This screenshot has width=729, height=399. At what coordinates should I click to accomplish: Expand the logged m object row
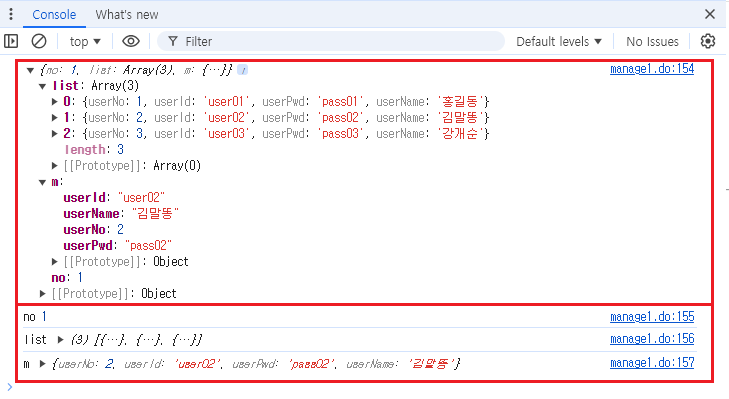pyautogui.click(x=42, y=364)
